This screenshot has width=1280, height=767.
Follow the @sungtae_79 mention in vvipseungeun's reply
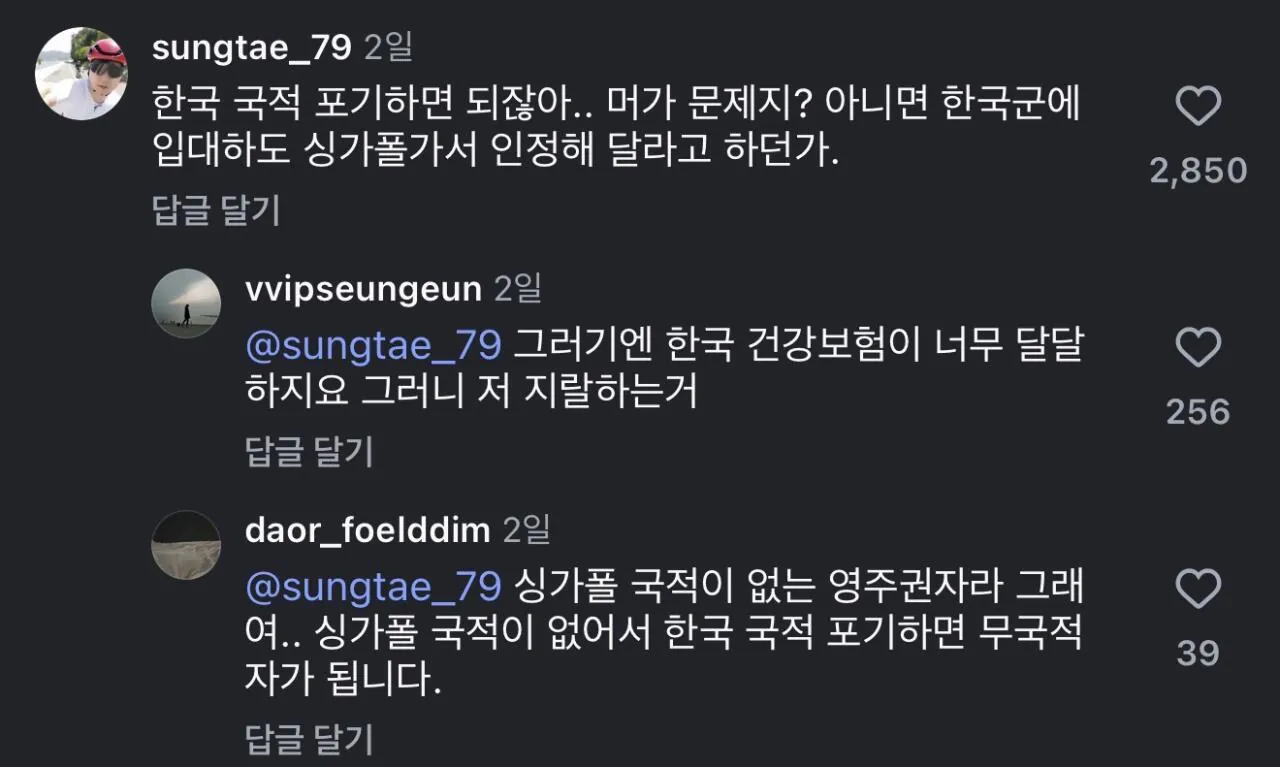[373, 345]
